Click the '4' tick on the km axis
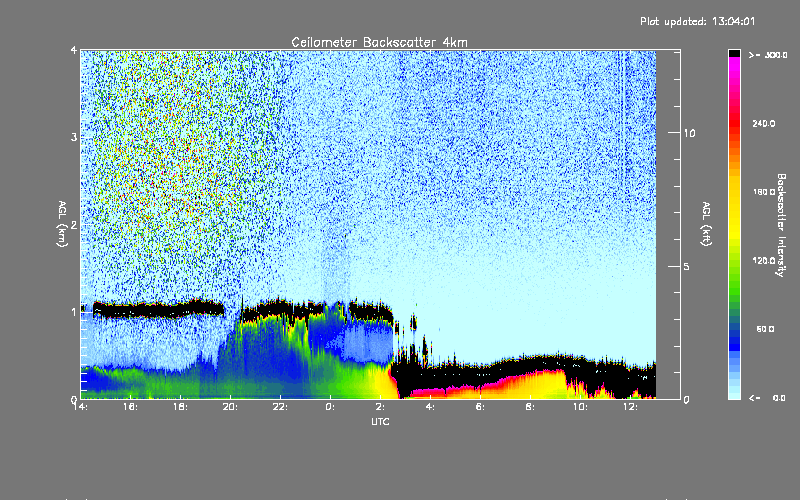 point(74,51)
